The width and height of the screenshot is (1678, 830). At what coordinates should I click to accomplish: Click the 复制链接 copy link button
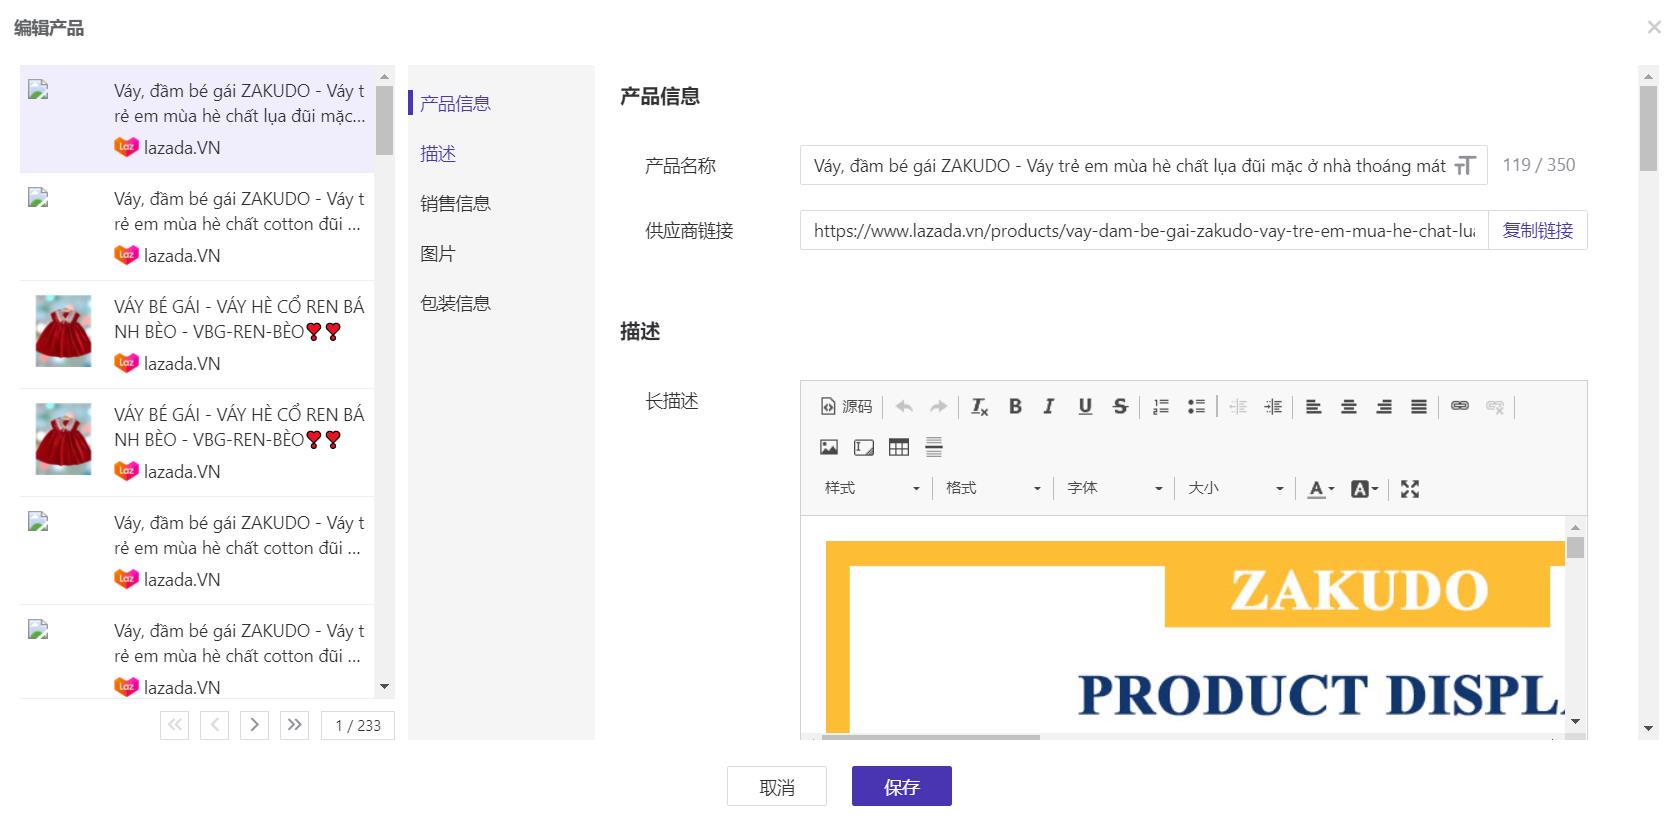click(1538, 230)
